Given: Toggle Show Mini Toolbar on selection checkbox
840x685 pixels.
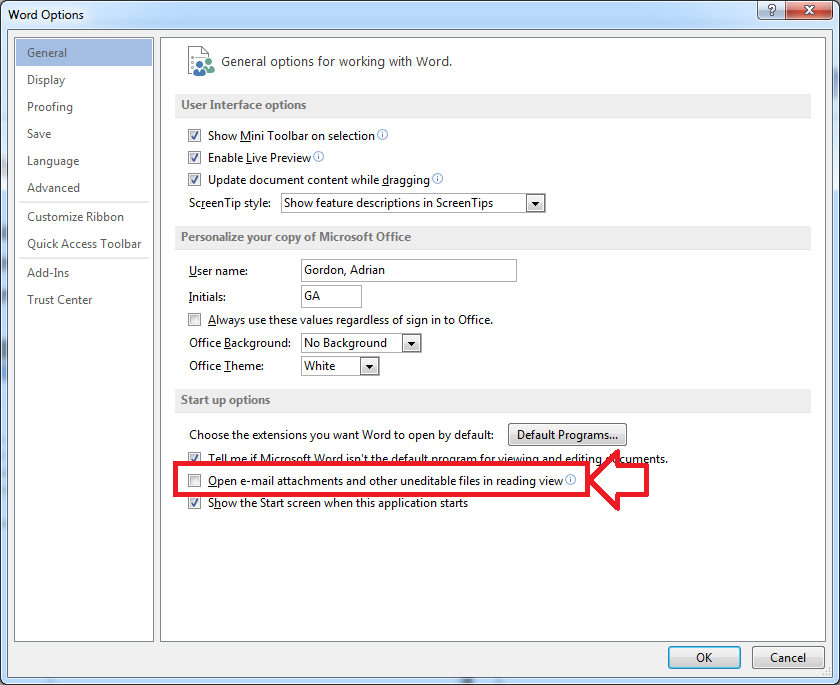Looking at the screenshot, I should [x=194, y=136].
